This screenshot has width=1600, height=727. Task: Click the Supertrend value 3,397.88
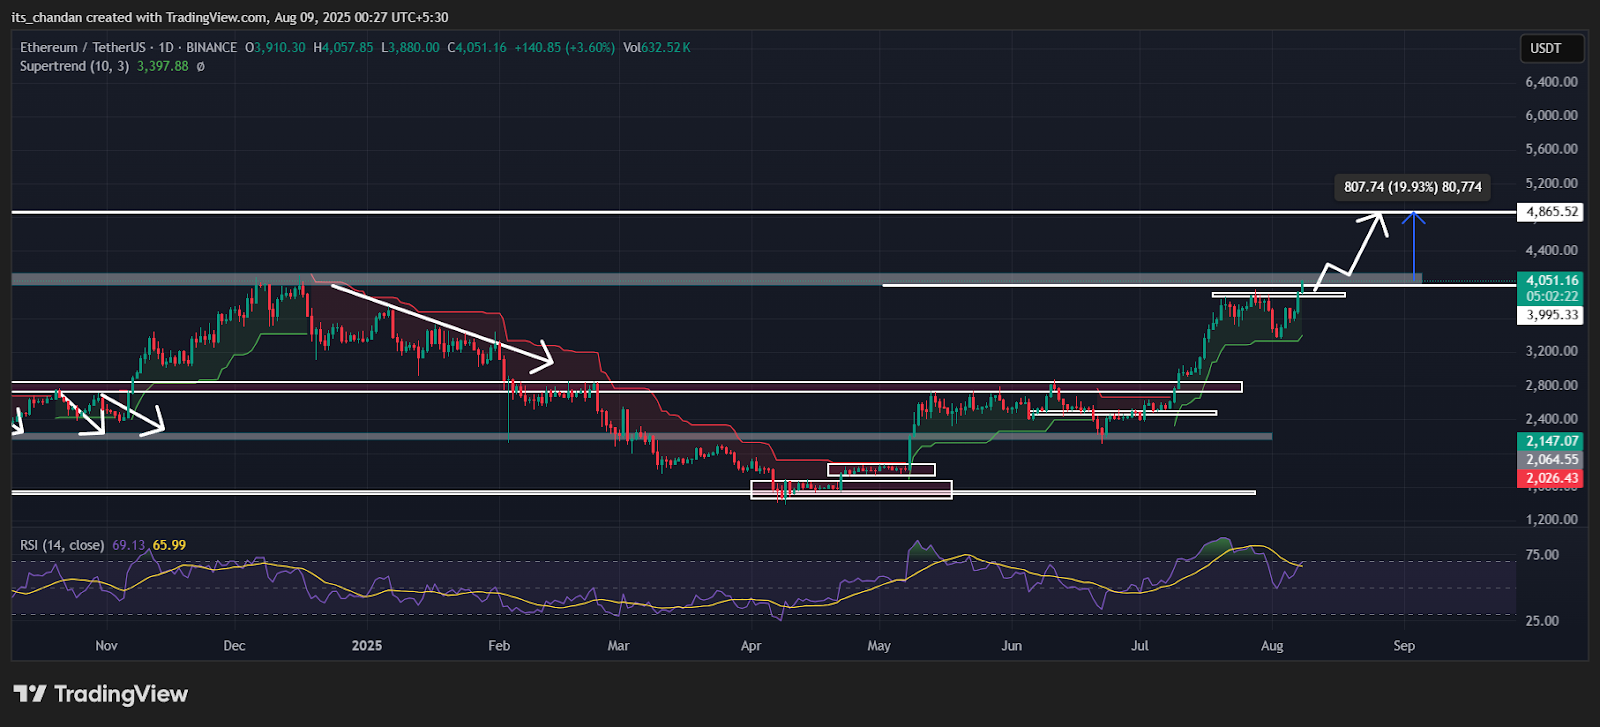[x=163, y=67]
